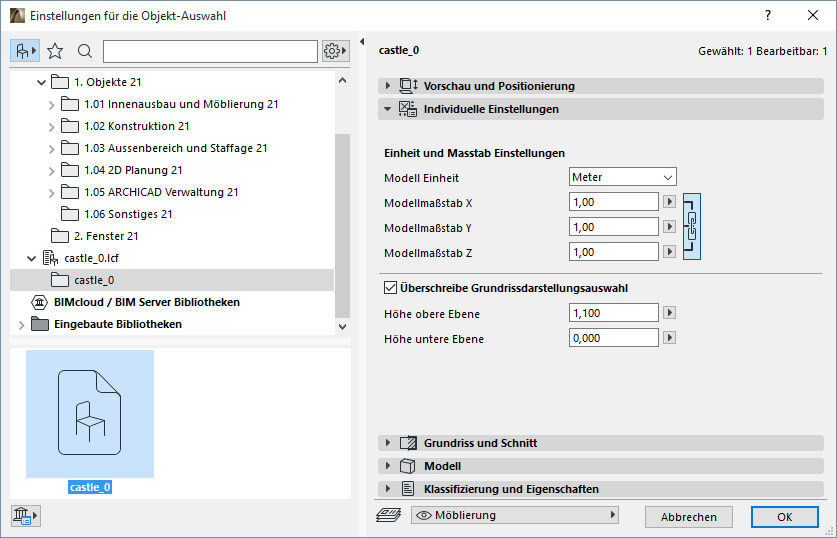Click the library search magnifier icon
This screenshot has height=538, width=837.
point(85,51)
